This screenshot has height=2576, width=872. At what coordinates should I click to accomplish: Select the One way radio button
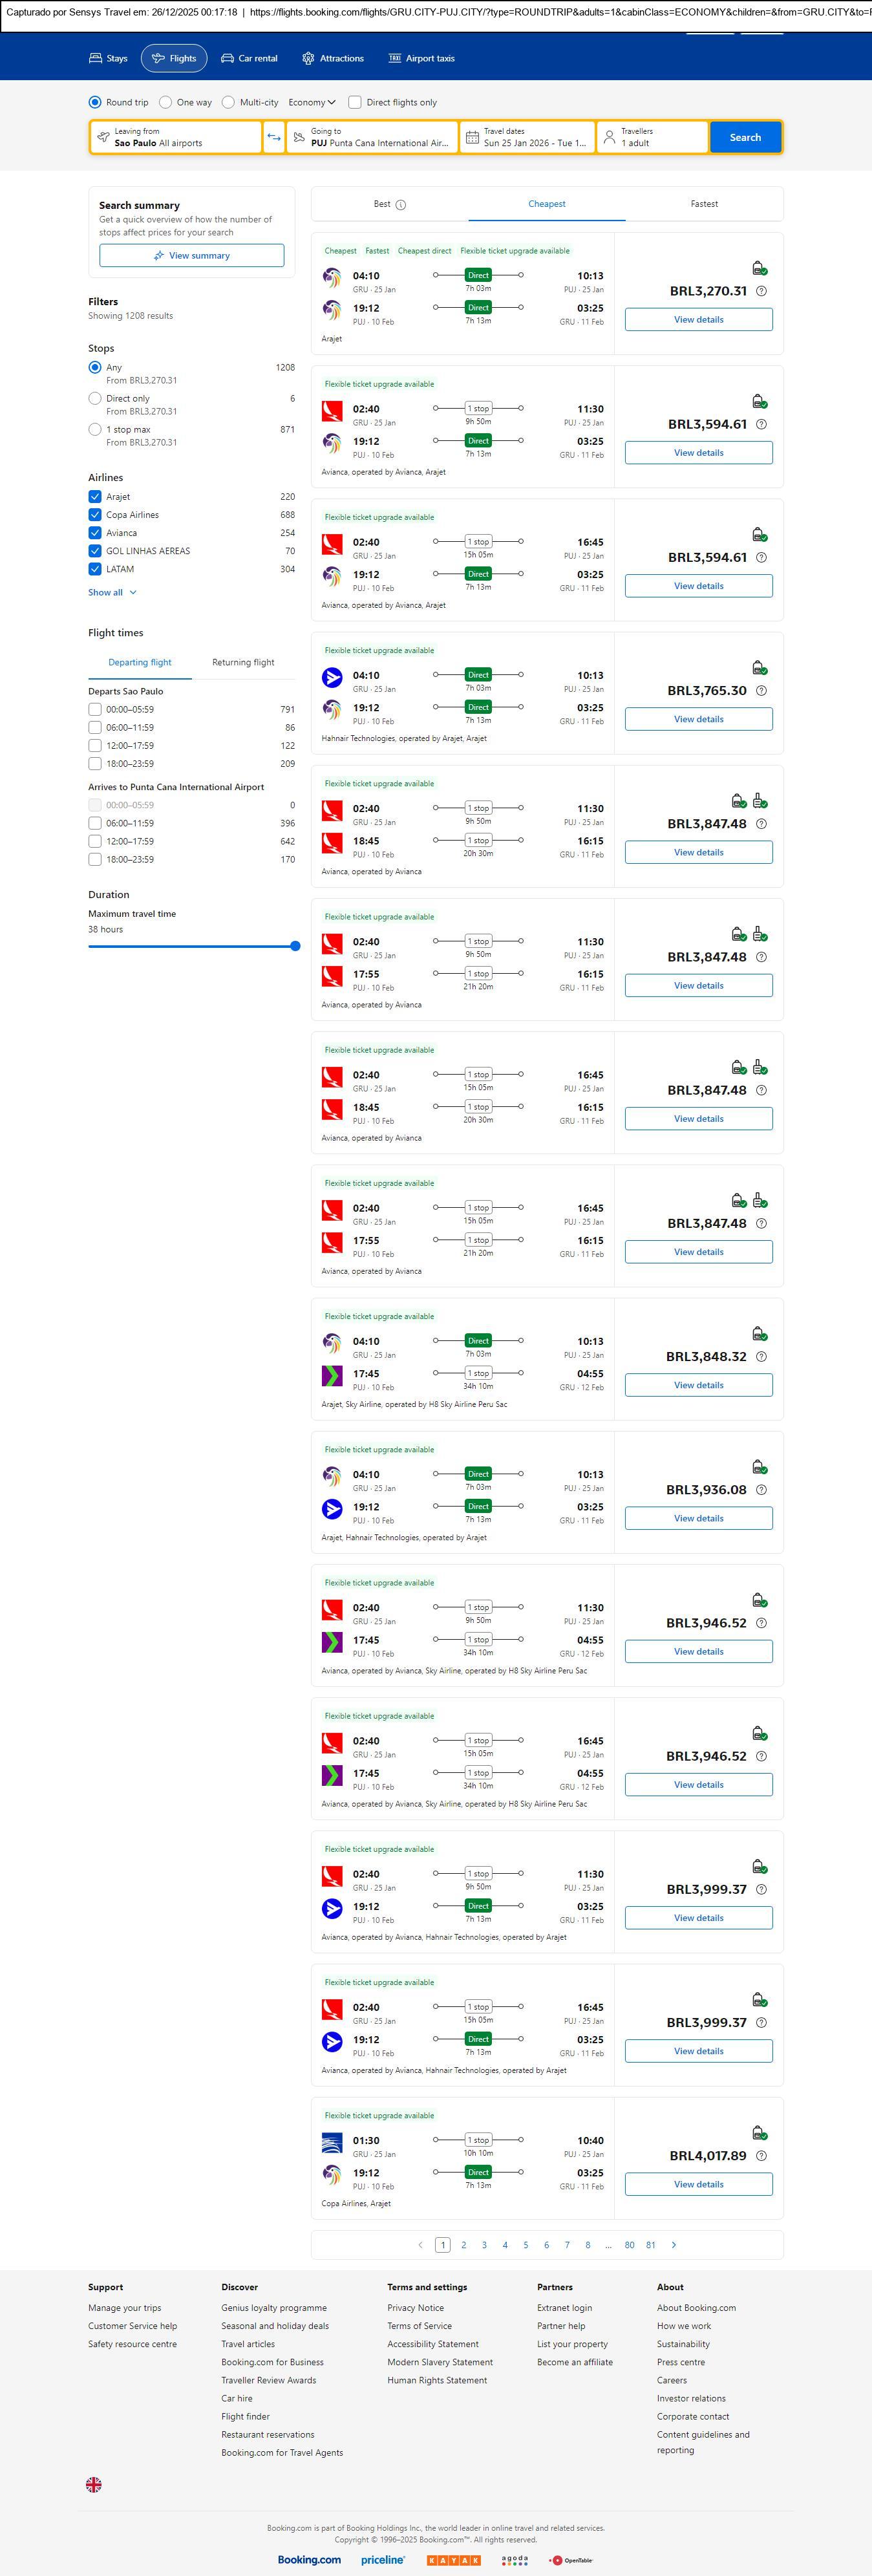point(166,102)
